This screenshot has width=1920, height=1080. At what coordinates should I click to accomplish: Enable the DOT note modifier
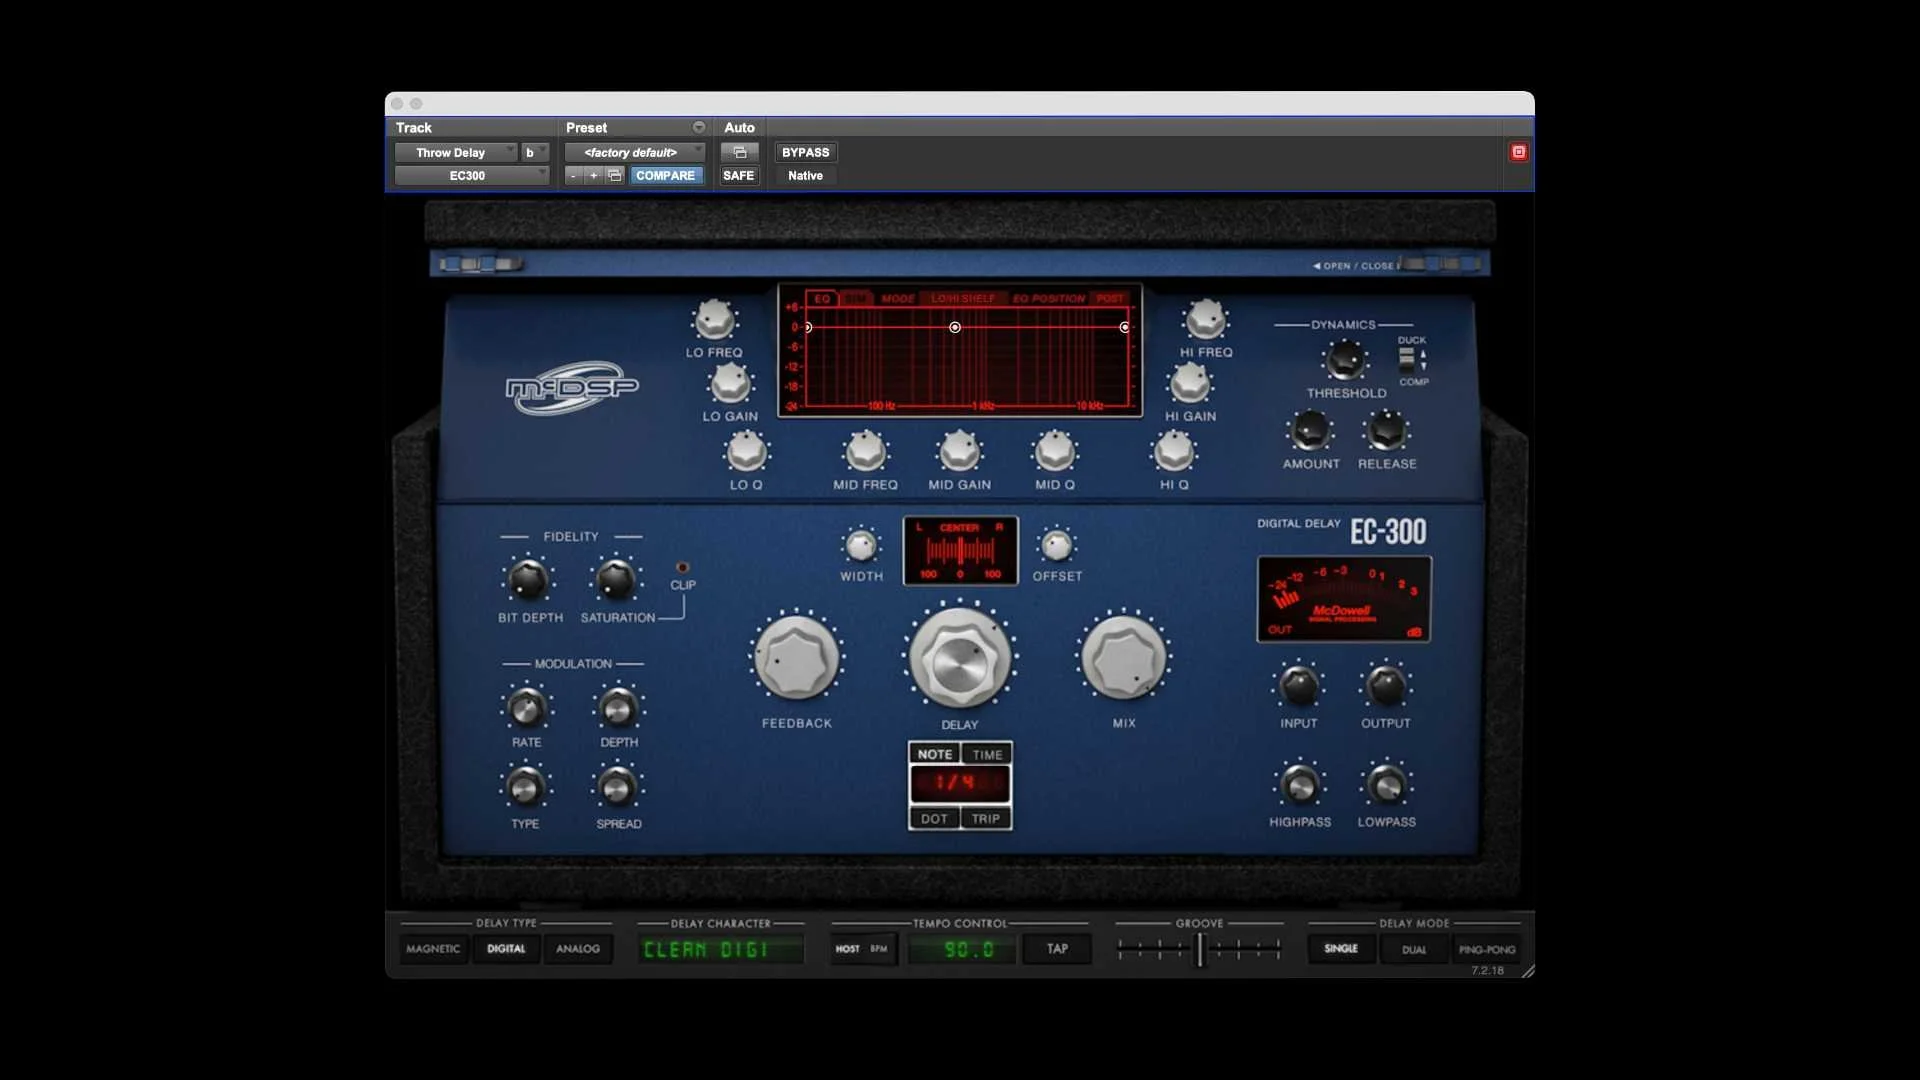(x=934, y=819)
